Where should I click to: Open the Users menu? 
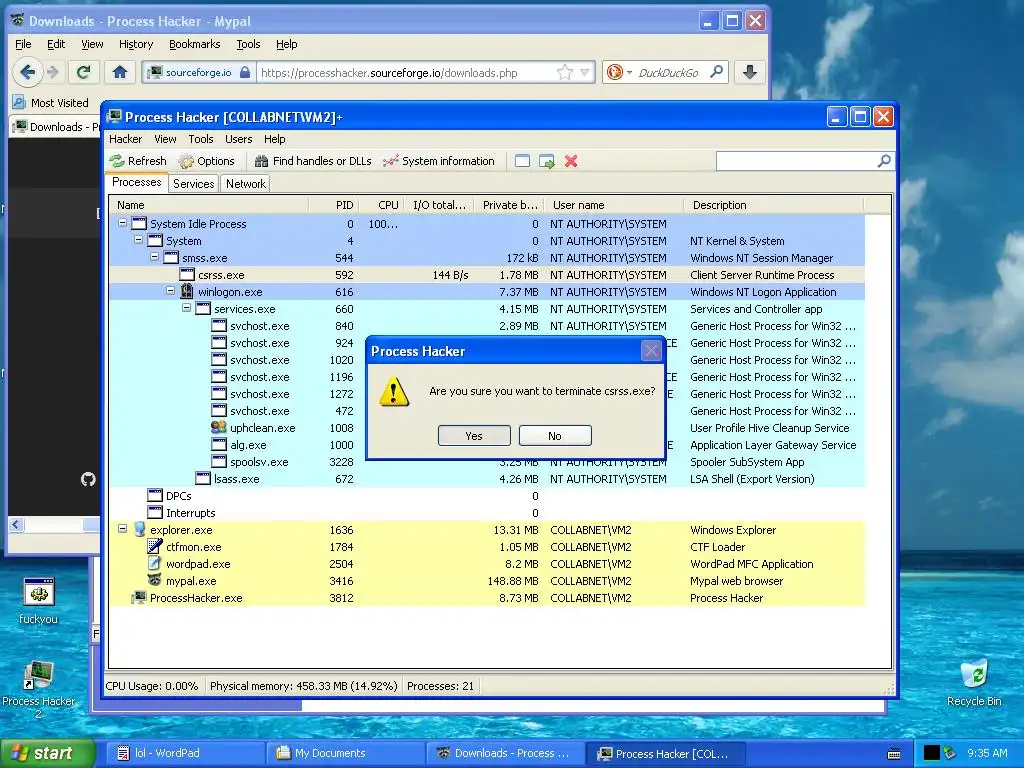click(x=238, y=139)
